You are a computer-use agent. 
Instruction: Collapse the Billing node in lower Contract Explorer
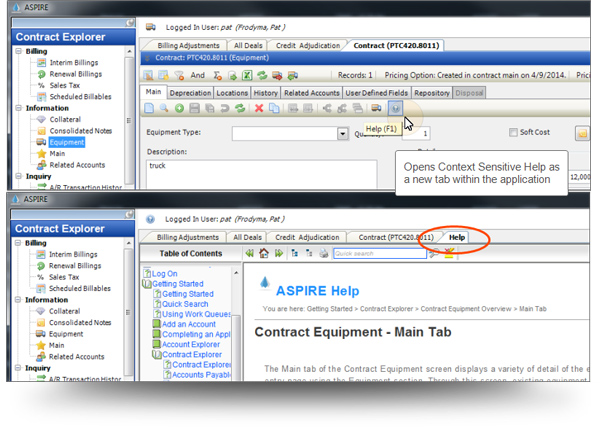(x=18, y=243)
